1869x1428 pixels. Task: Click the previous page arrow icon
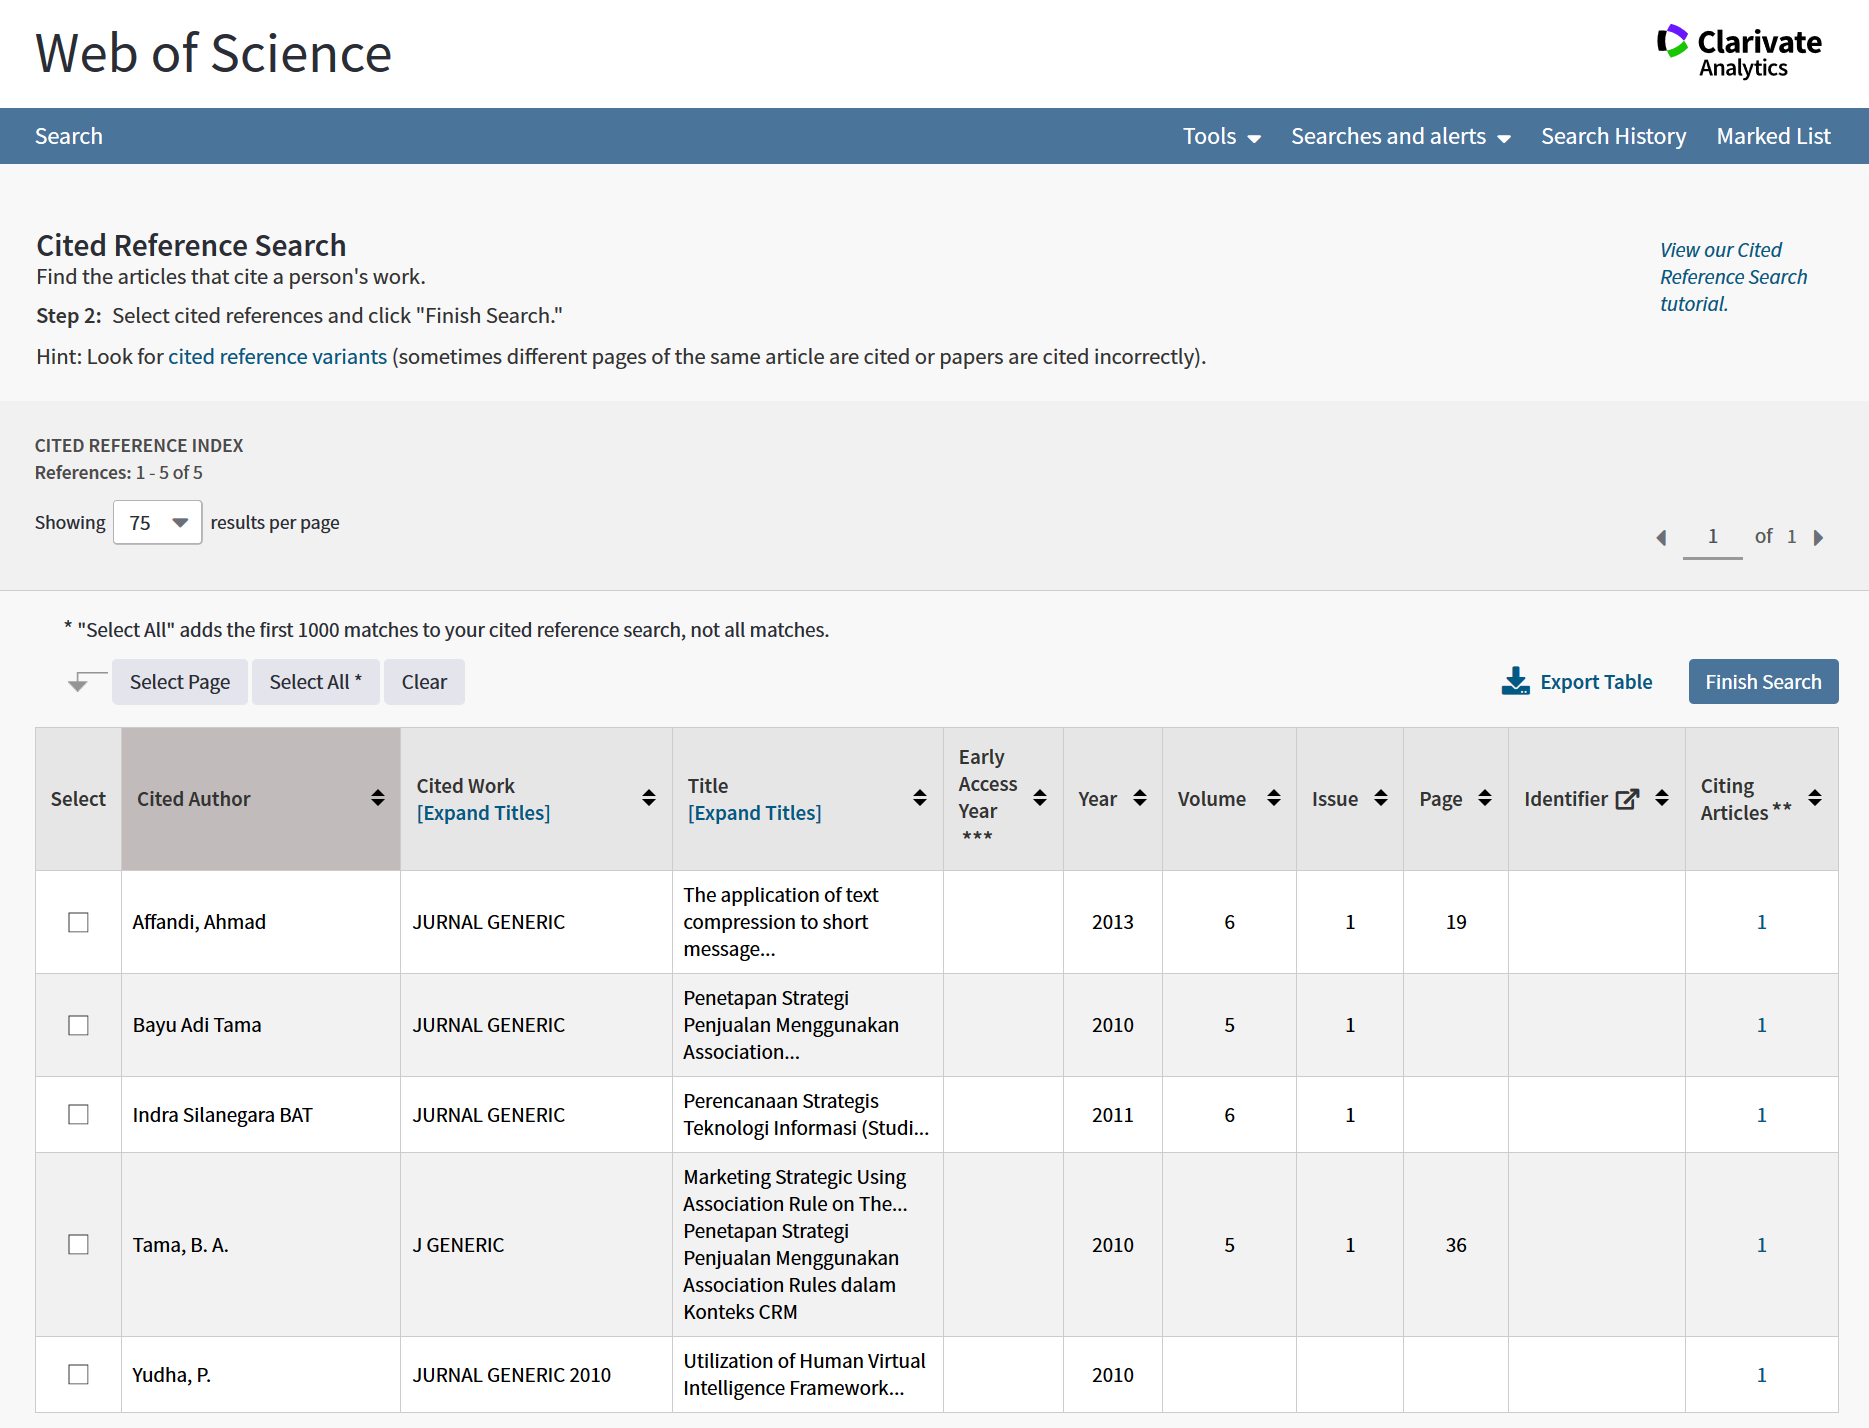coord(1661,538)
